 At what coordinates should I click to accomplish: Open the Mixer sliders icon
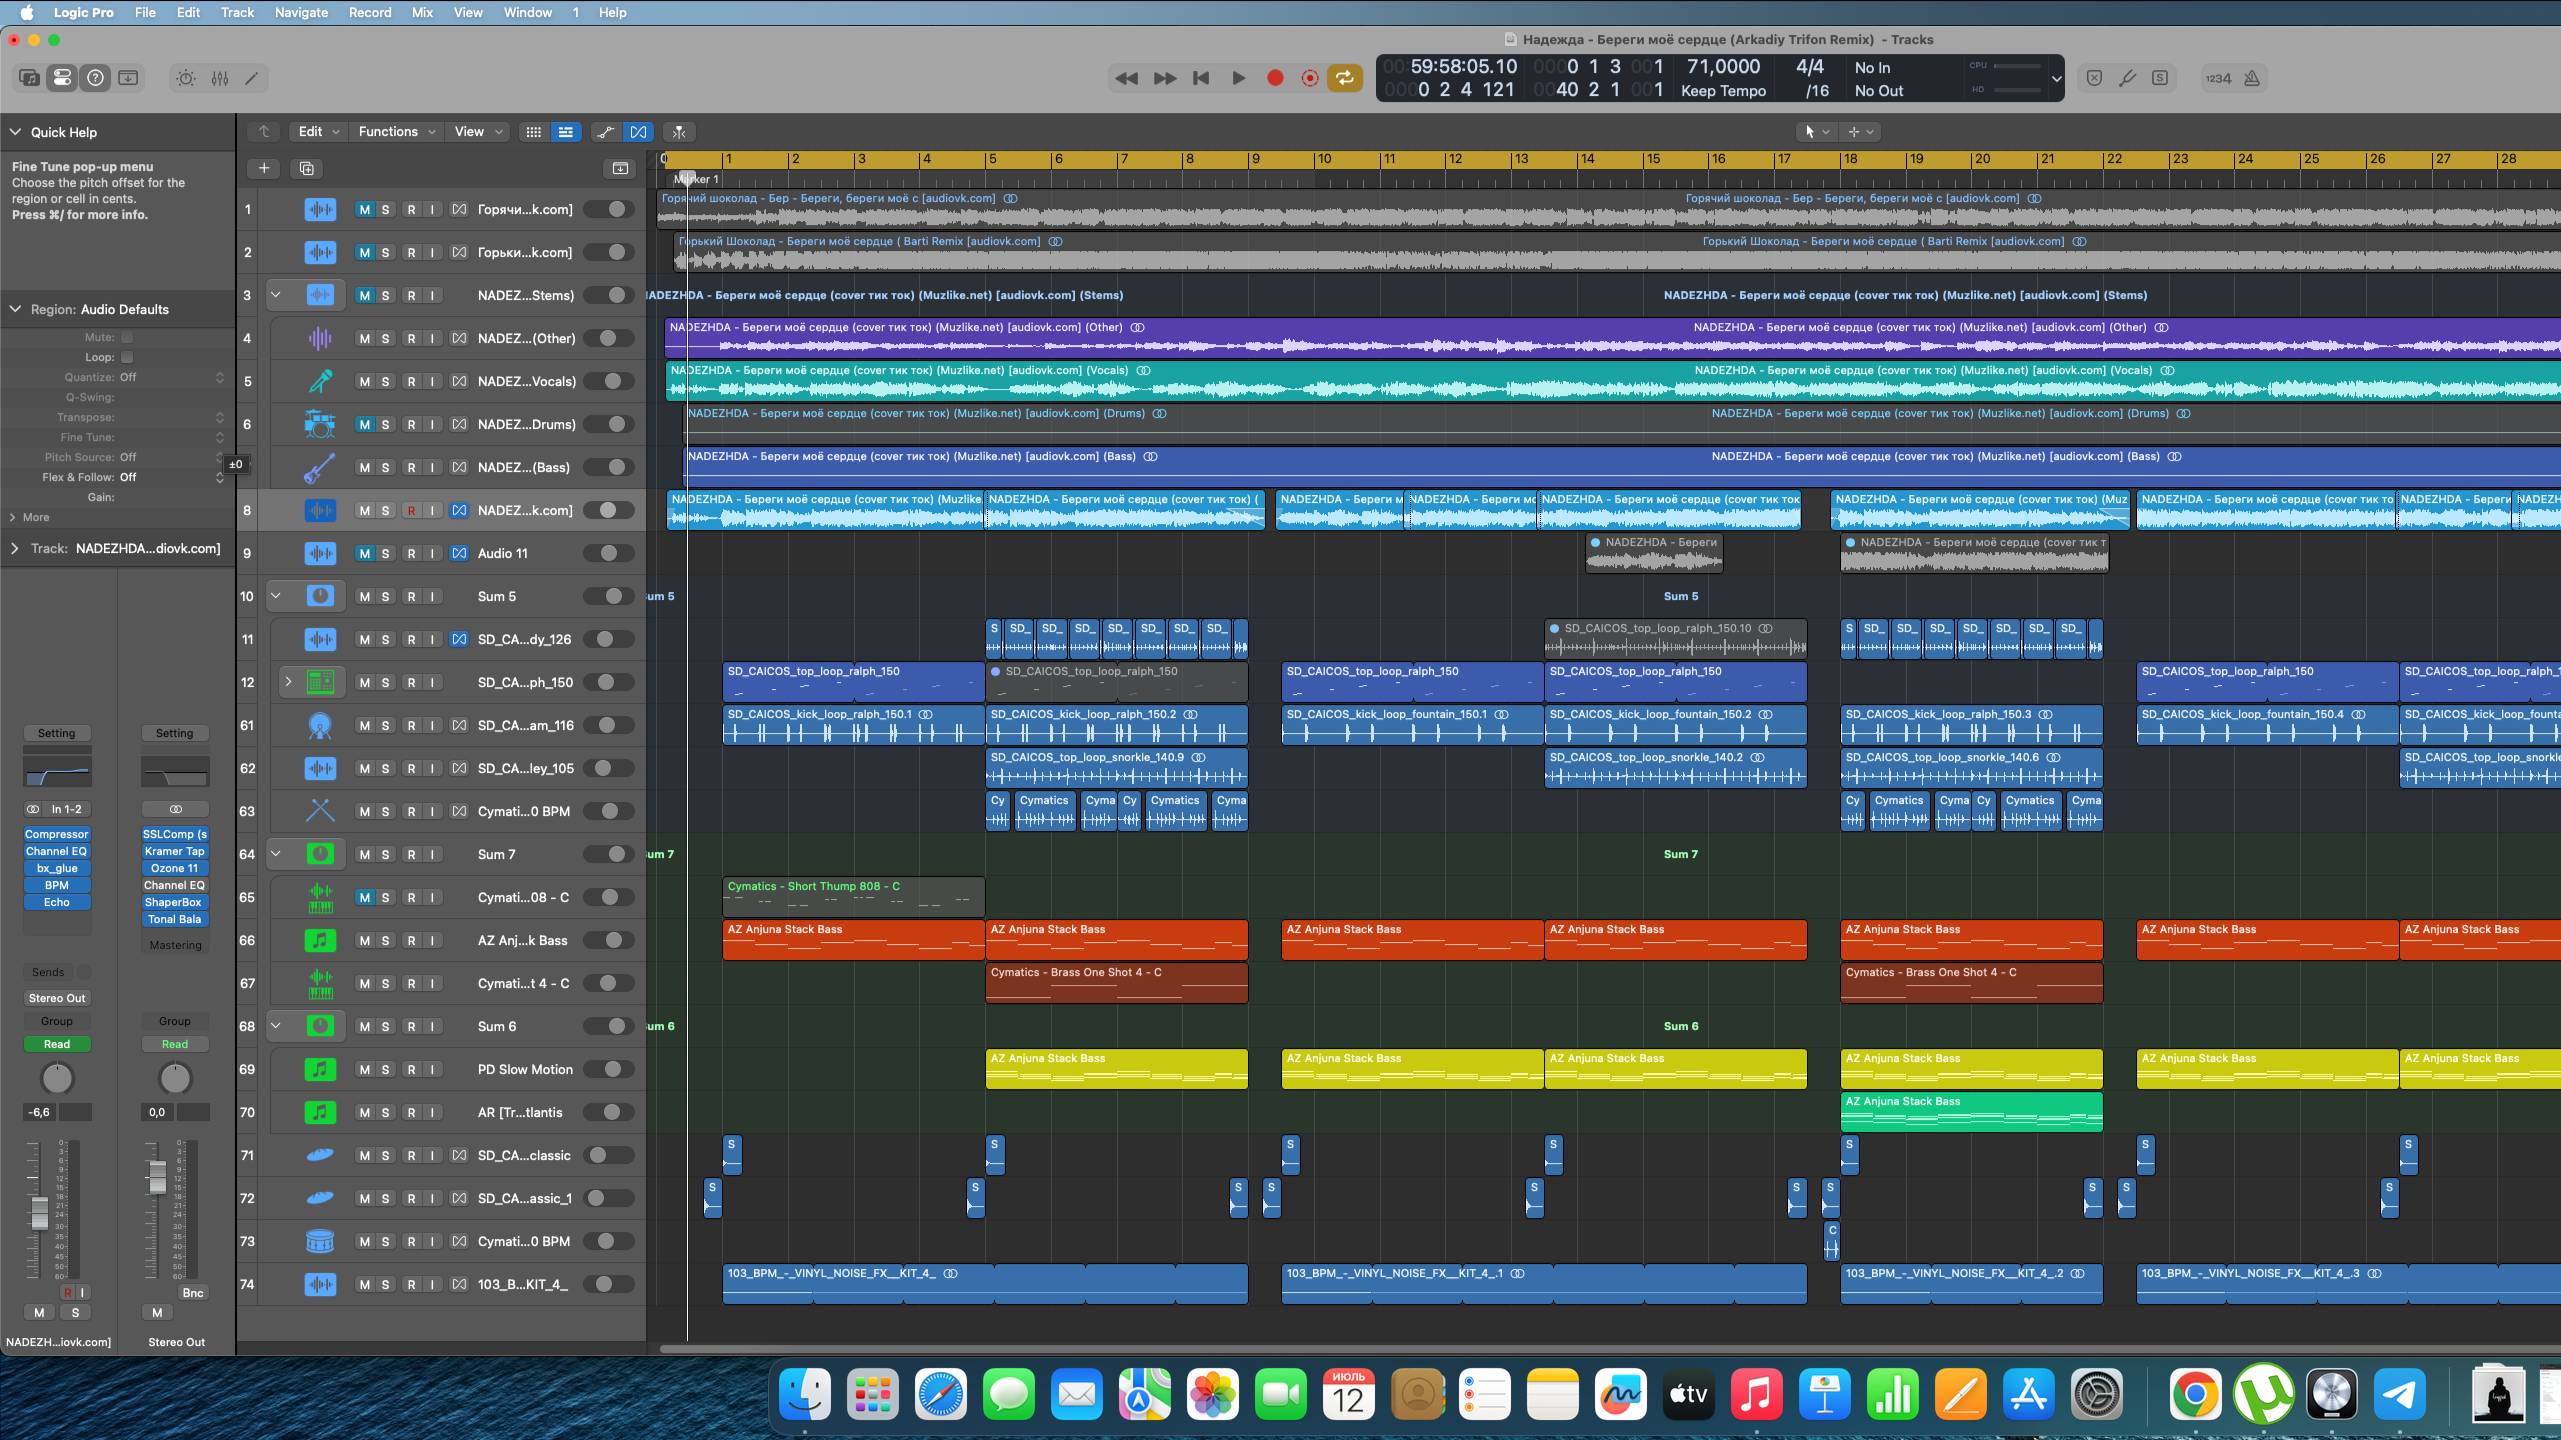(x=220, y=78)
